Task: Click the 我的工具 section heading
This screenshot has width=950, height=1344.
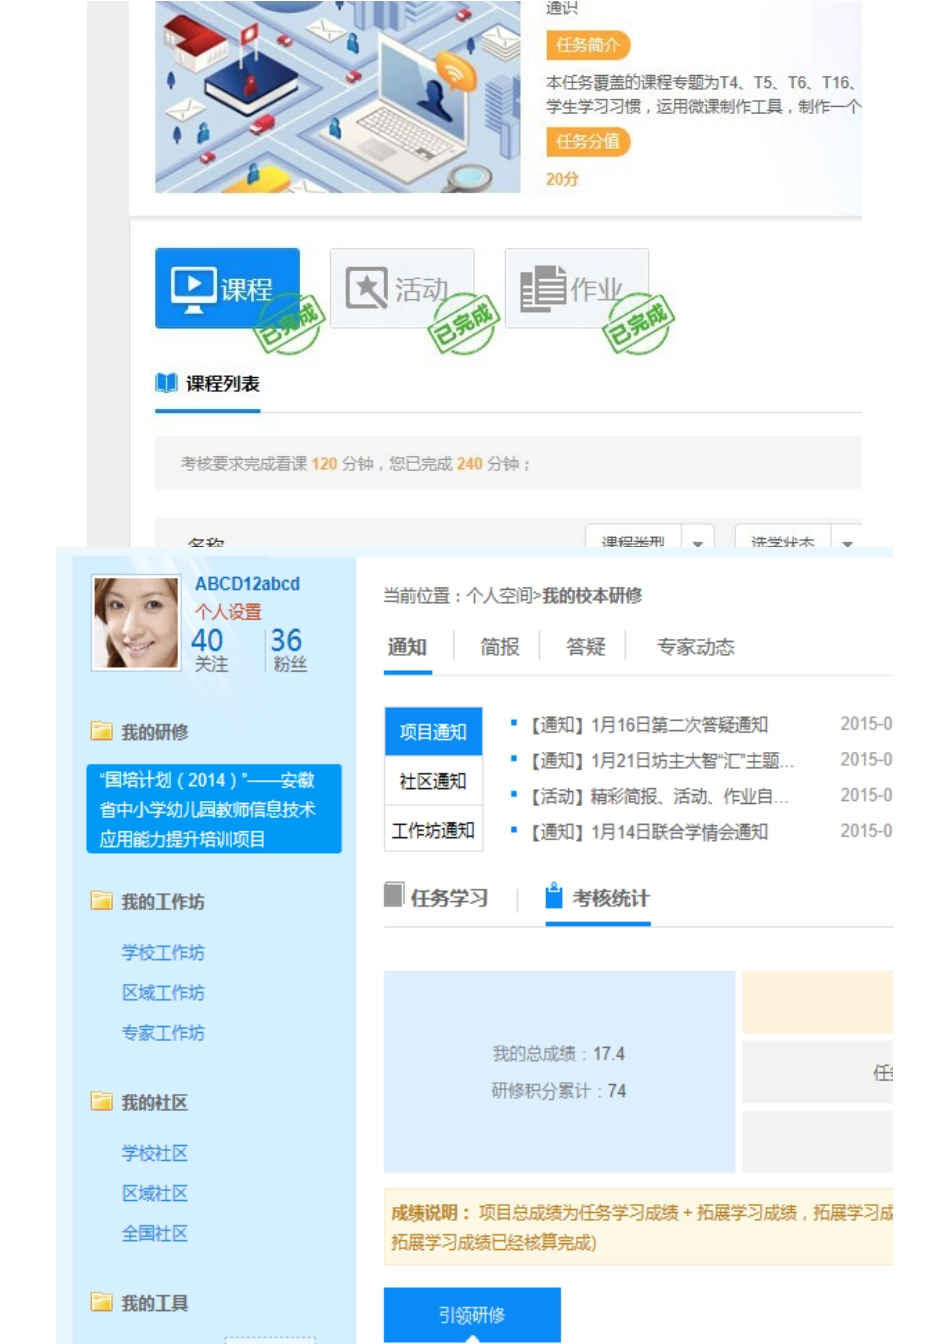Action: (x=155, y=1303)
